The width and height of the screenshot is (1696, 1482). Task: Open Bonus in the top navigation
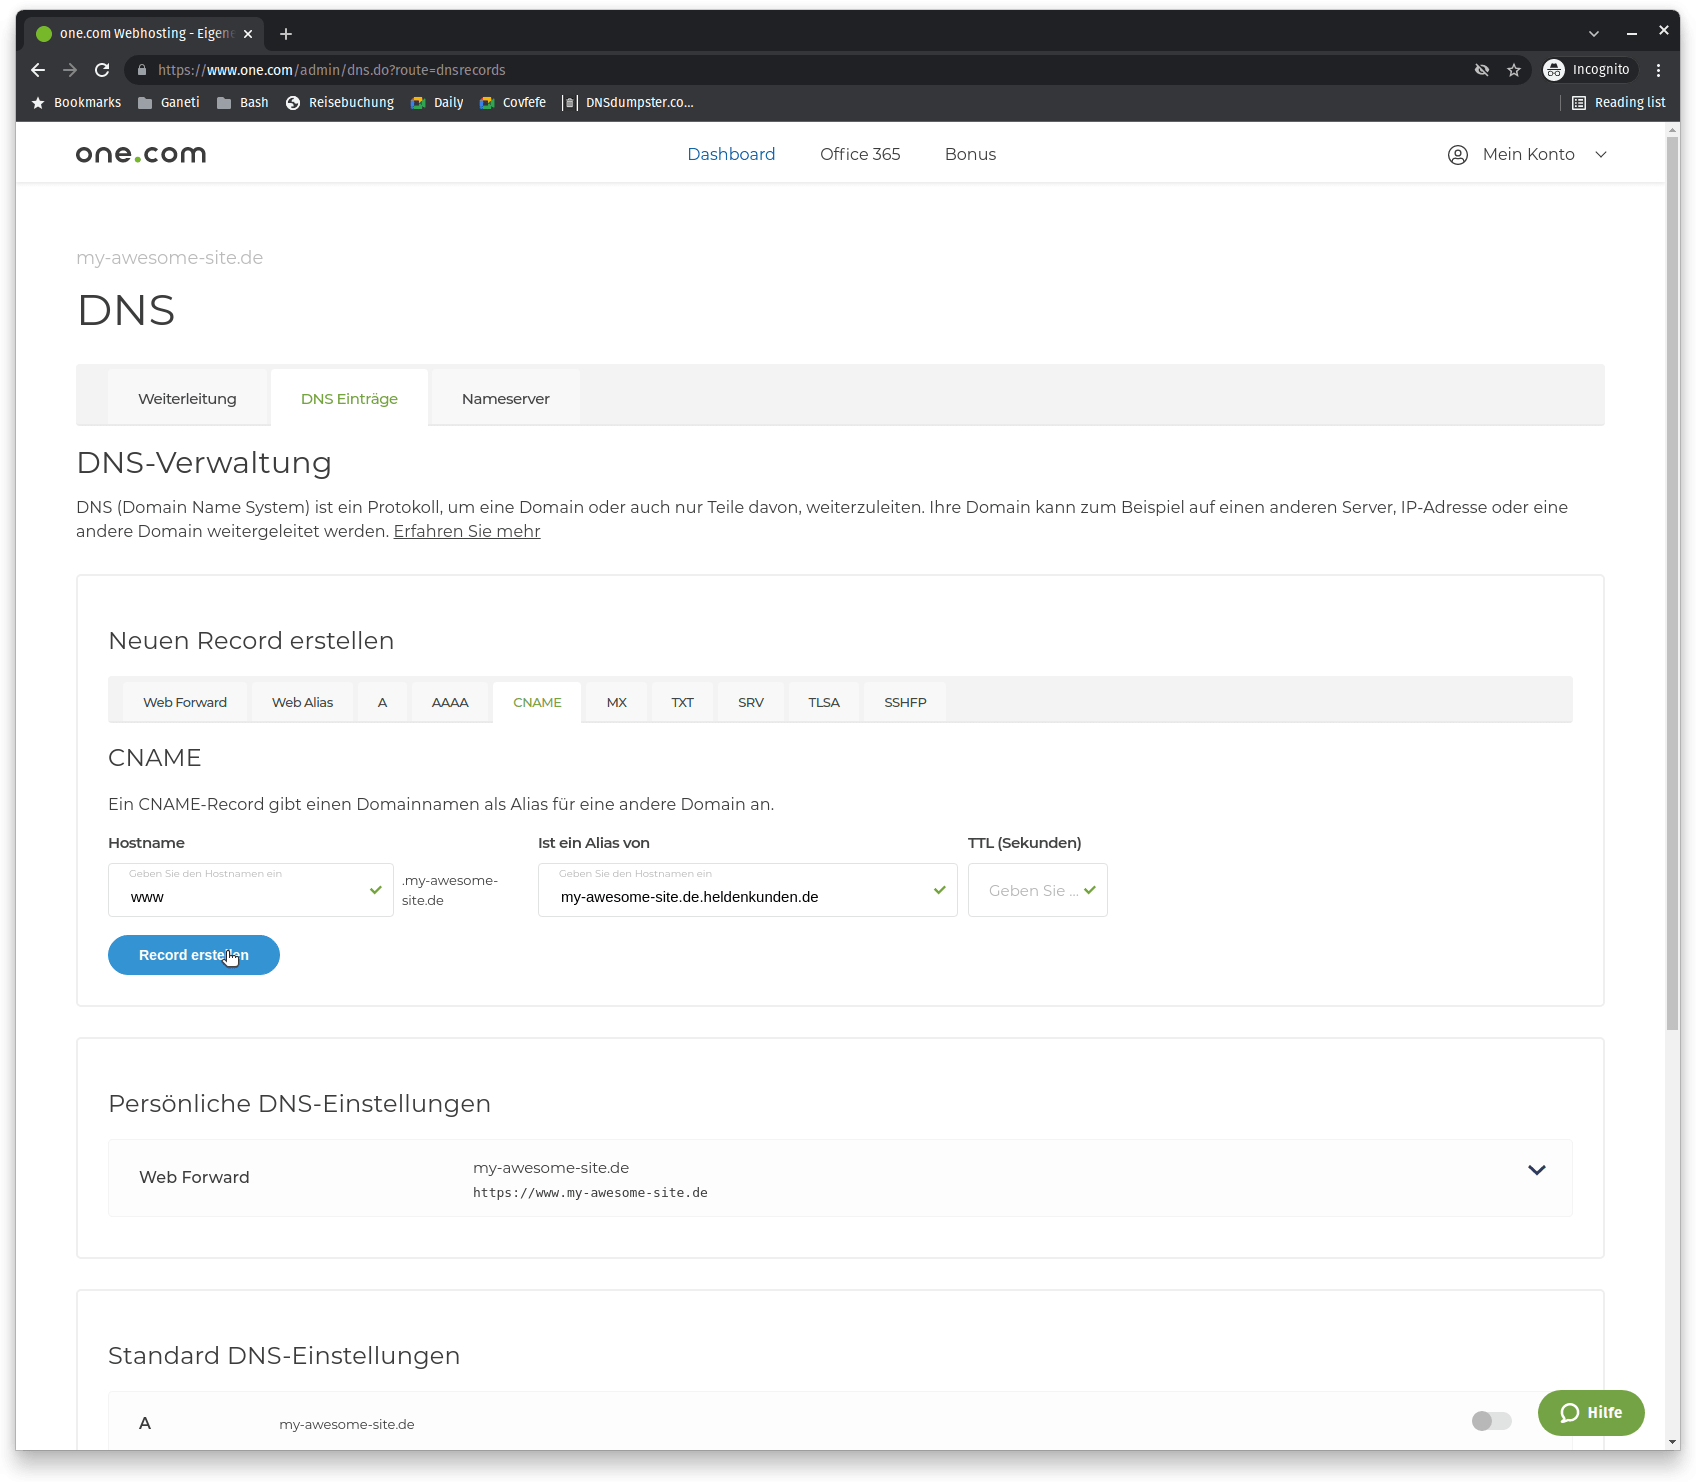[970, 154]
